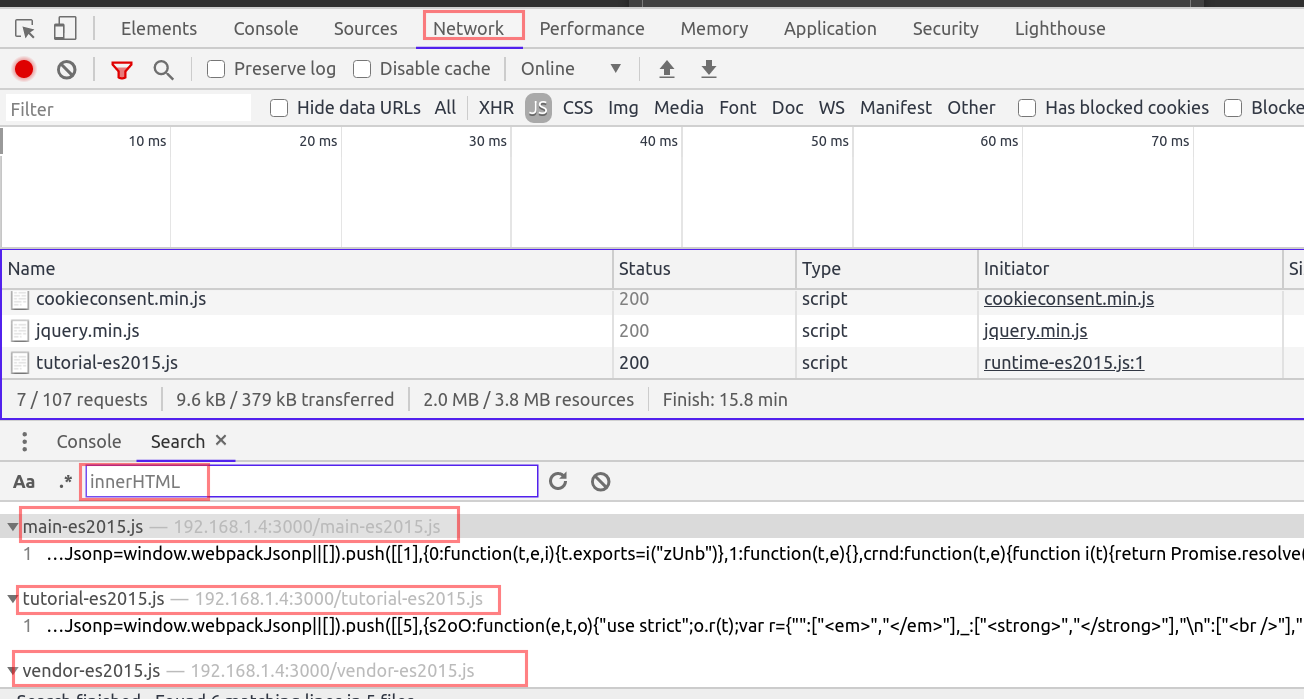Export HAR file with download arrow
Image resolution: width=1304 pixels, height=699 pixels.
click(709, 69)
